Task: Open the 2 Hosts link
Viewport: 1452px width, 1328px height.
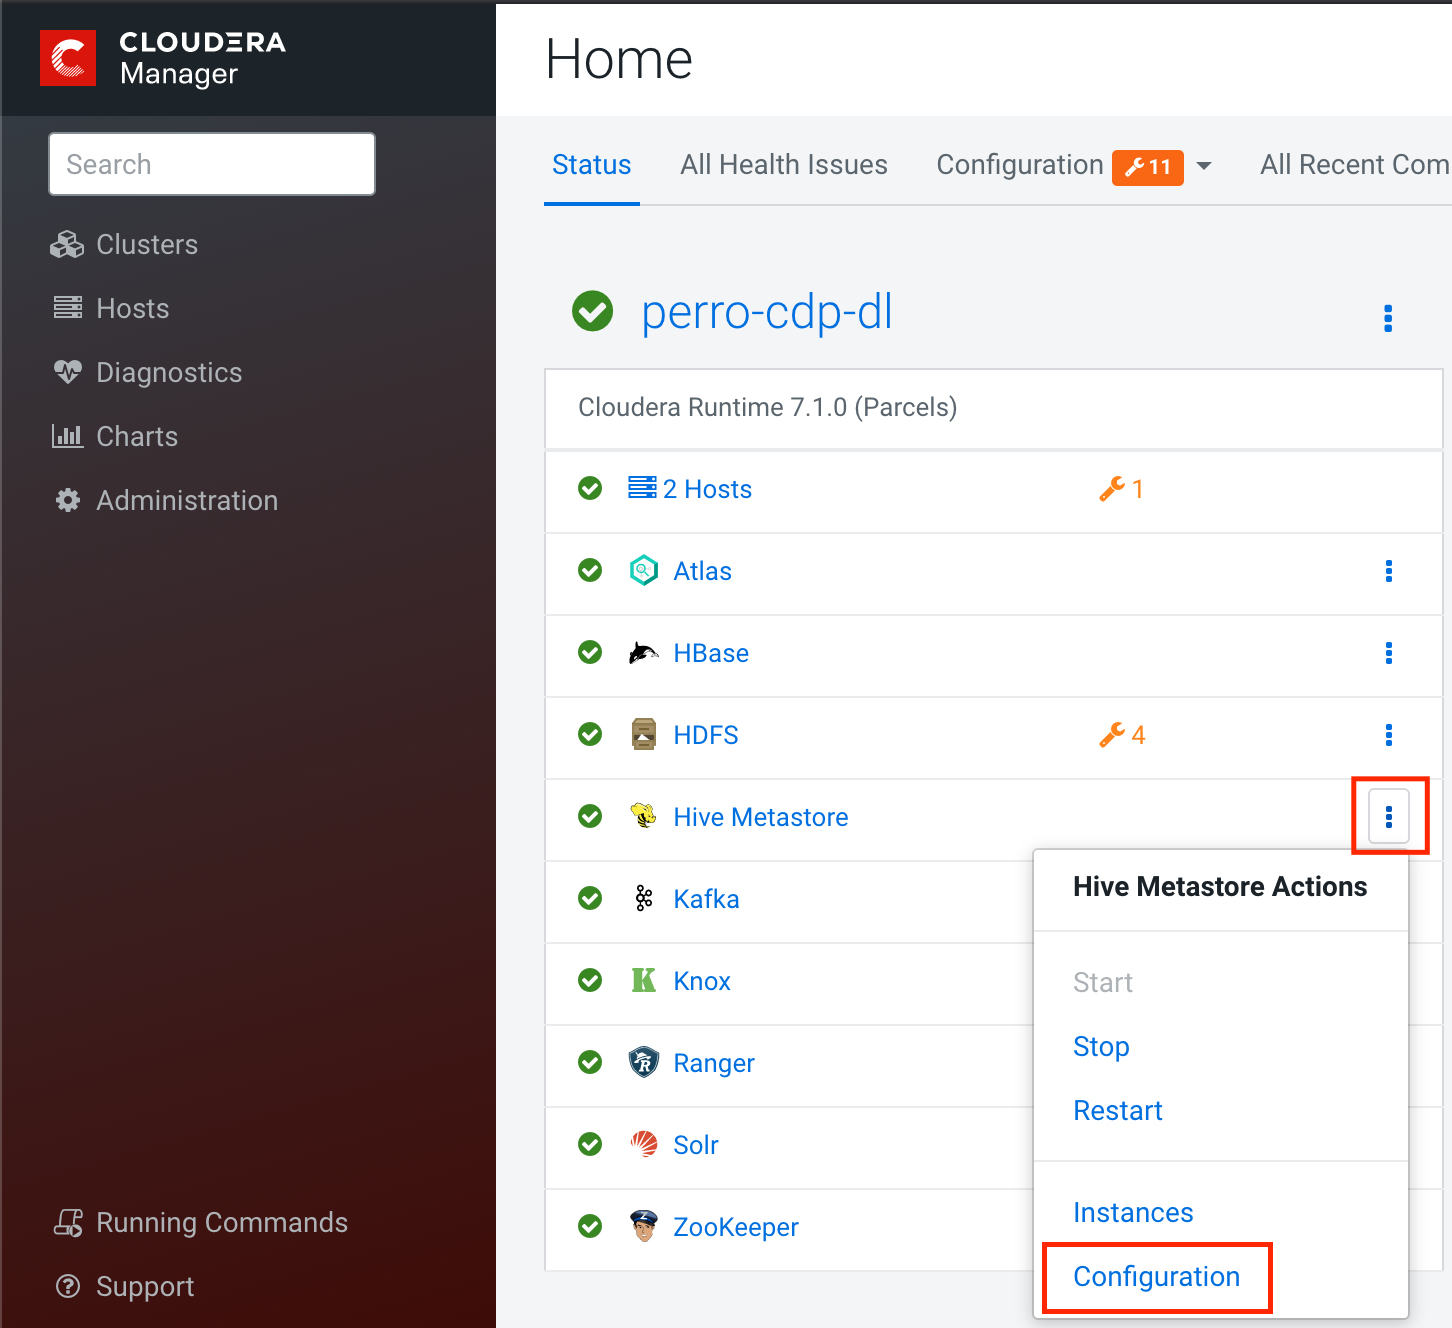Action: coord(708,489)
